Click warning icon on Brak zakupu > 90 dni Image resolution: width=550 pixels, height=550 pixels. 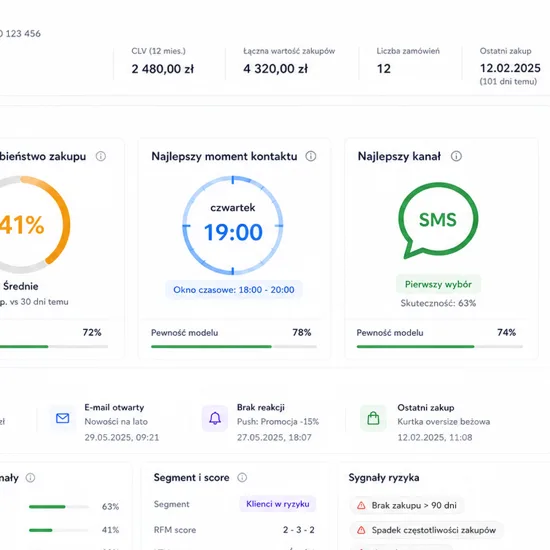[361, 505]
